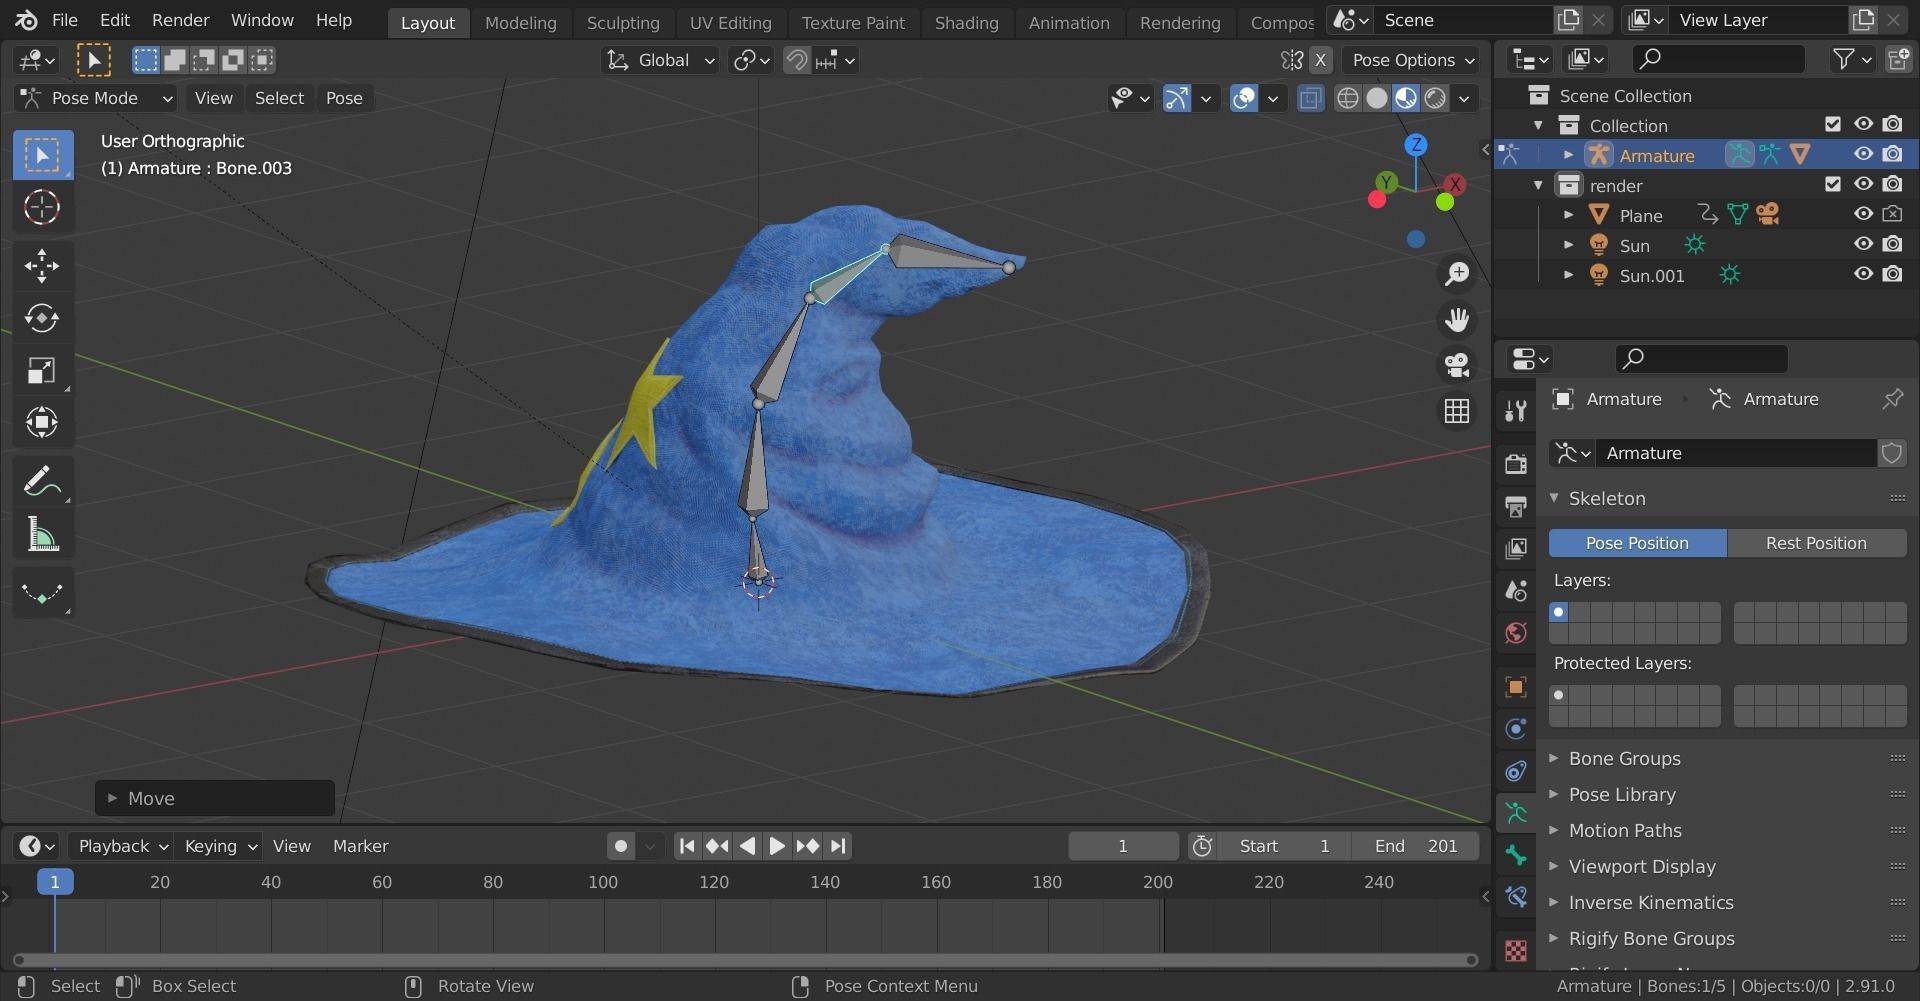
Task: Open the Render properties tab
Action: pos(1516,463)
